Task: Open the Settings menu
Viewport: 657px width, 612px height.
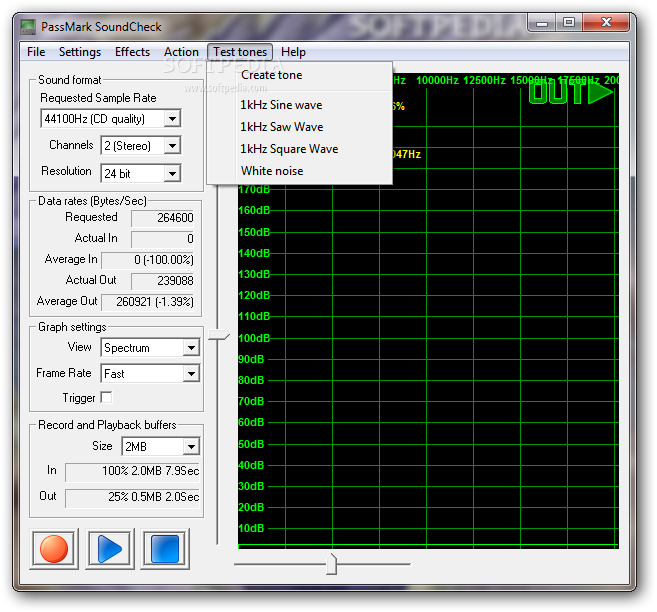Action: tap(80, 52)
